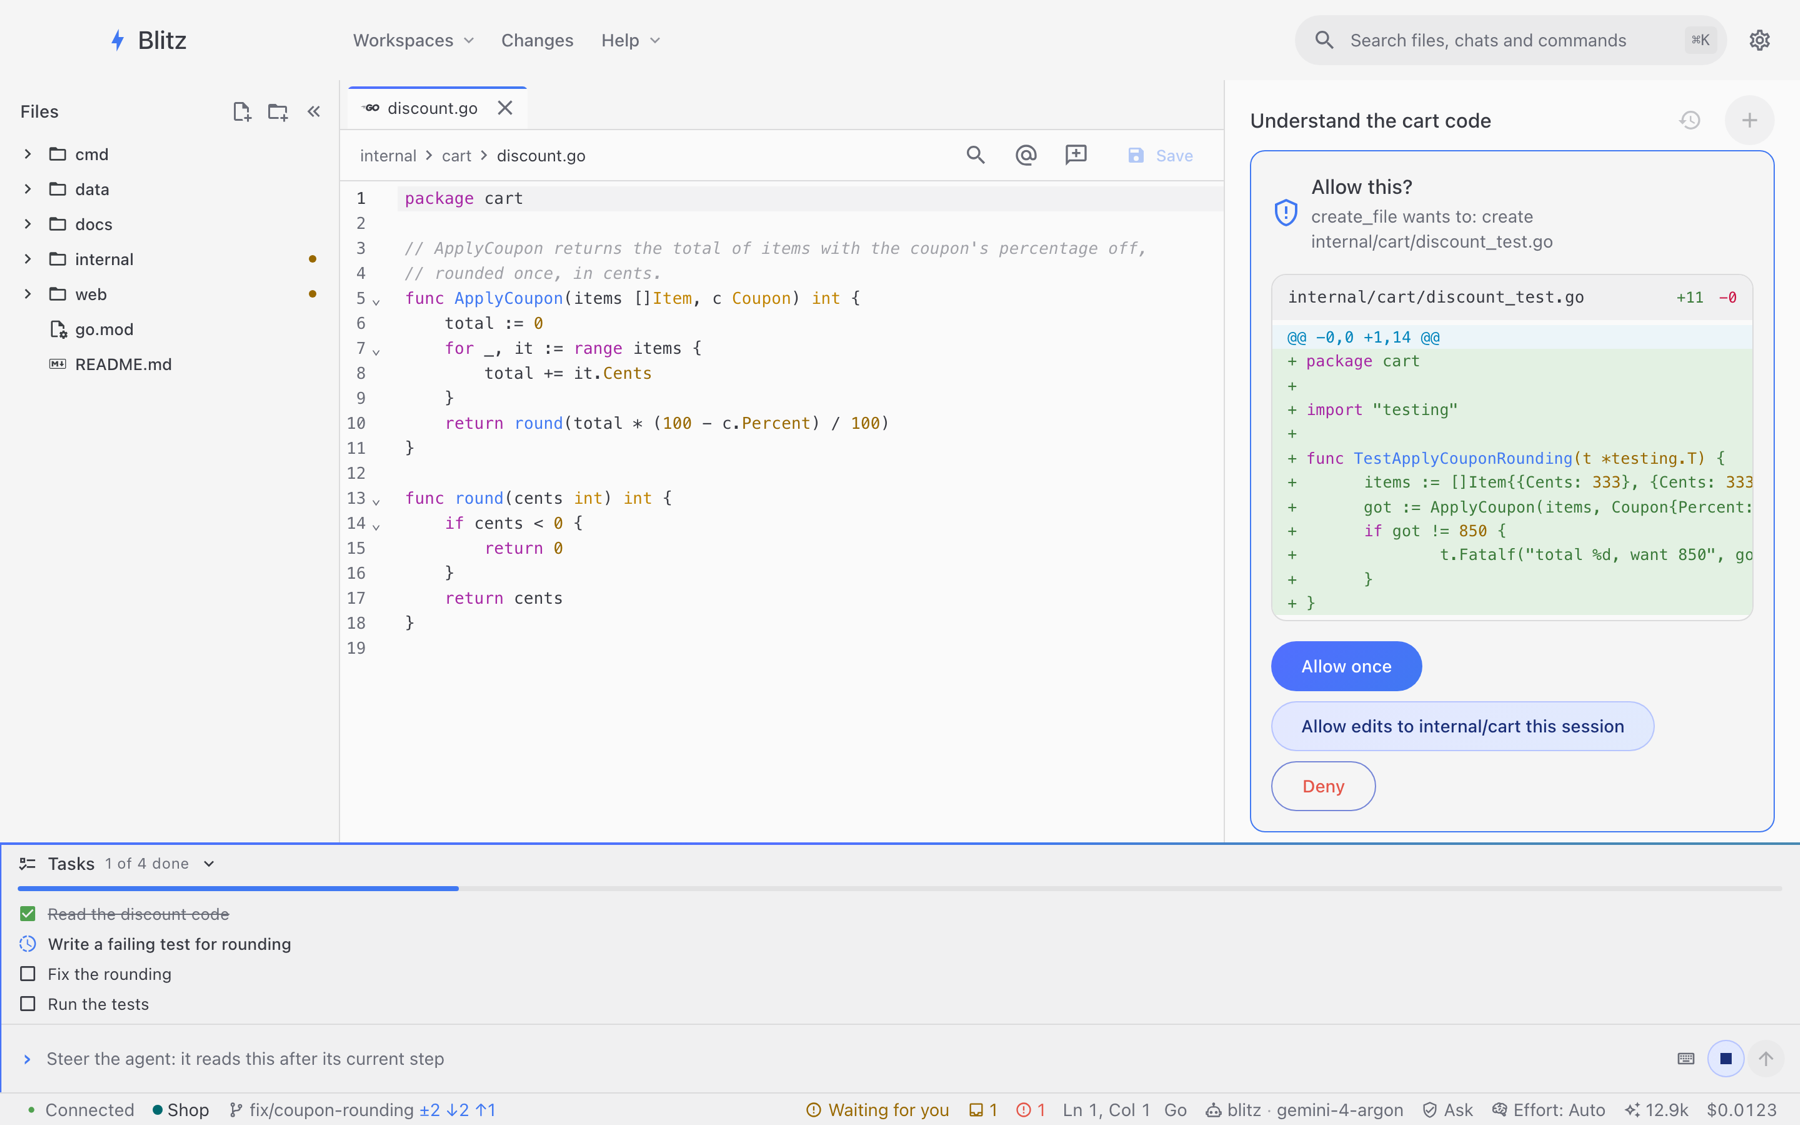Click the keyboard icon in the steer bar
Viewport: 1800px width, 1125px height.
(1686, 1058)
